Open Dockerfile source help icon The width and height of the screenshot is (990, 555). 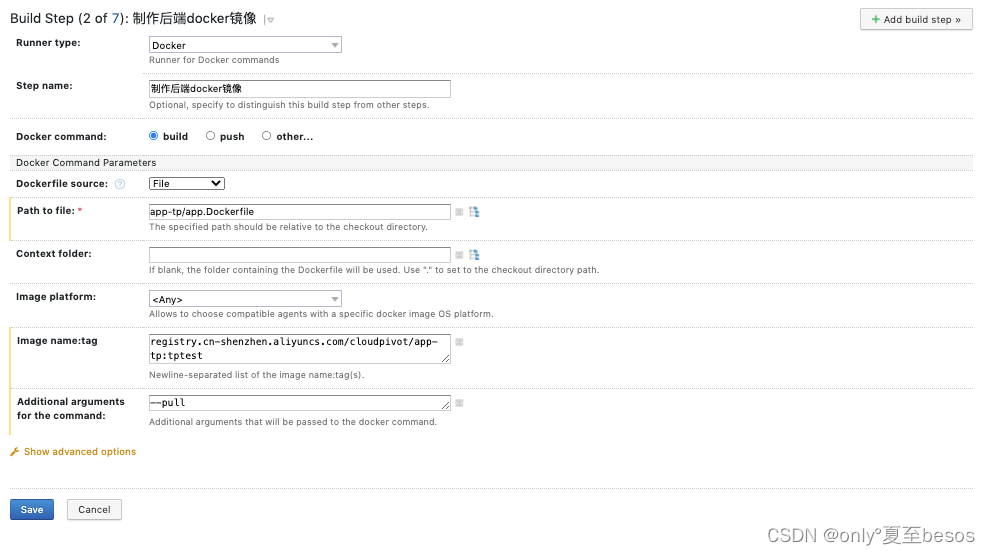click(x=120, y=184)
